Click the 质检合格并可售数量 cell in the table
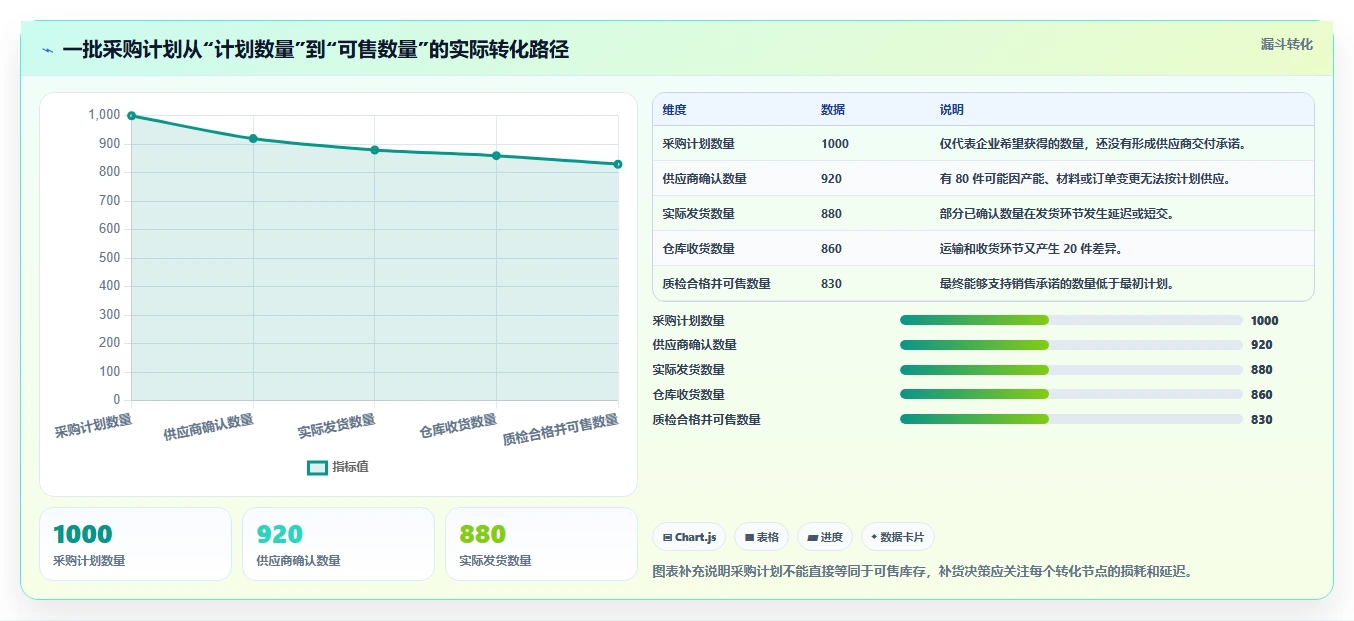Screen dimensions: 1354x621 point(716,284)
